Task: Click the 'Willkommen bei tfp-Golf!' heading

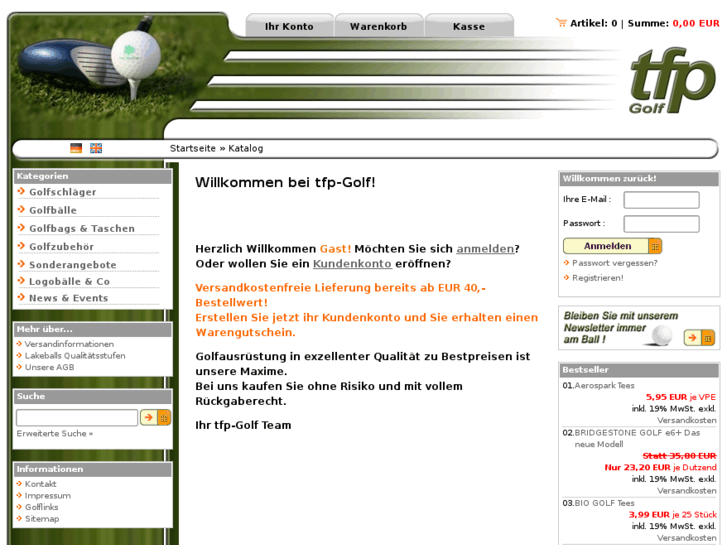Action: click(x=285, y=182)
